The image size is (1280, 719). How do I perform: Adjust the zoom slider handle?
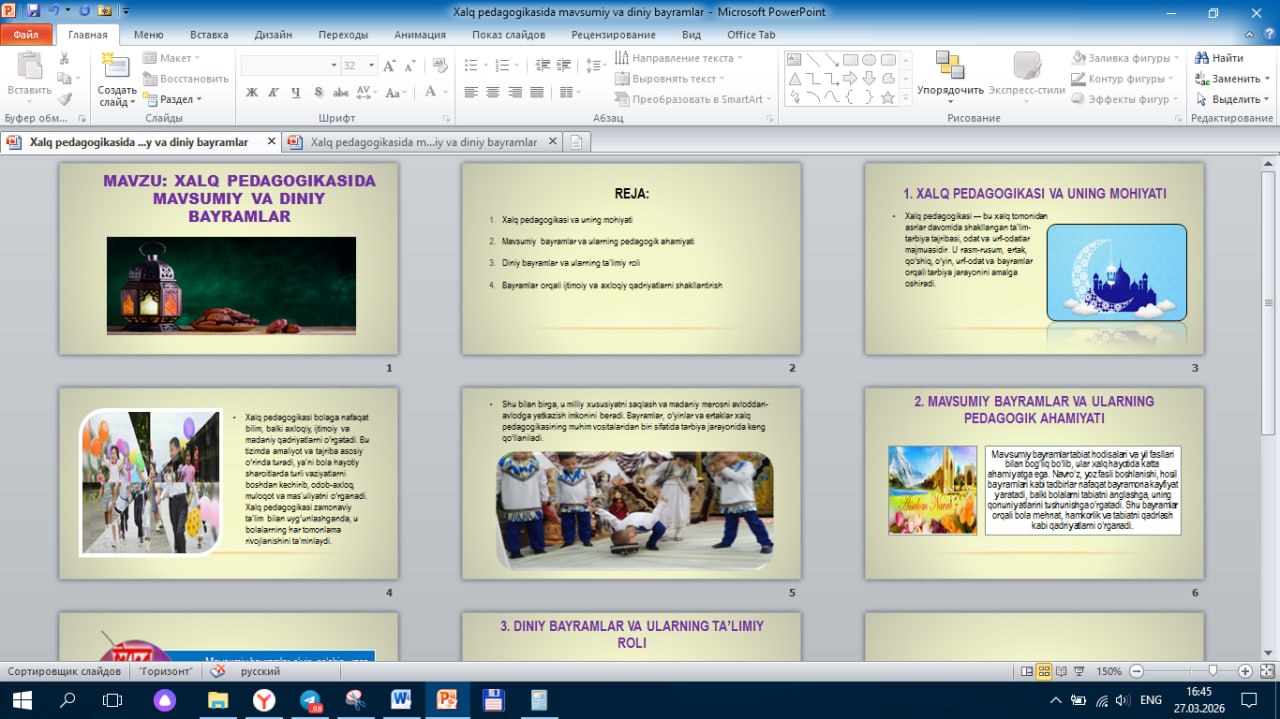pyautogui.click(x=1212, y=671)
